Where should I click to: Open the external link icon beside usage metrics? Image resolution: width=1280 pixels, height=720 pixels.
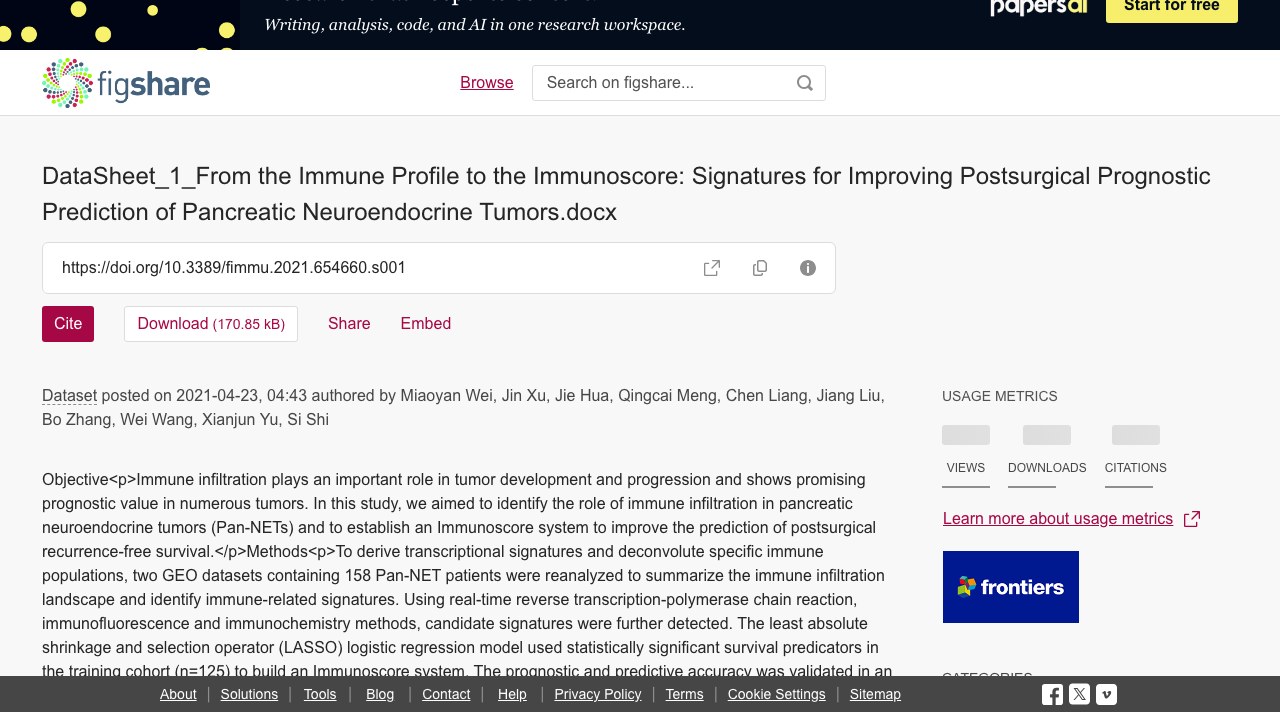point(1191,519)
